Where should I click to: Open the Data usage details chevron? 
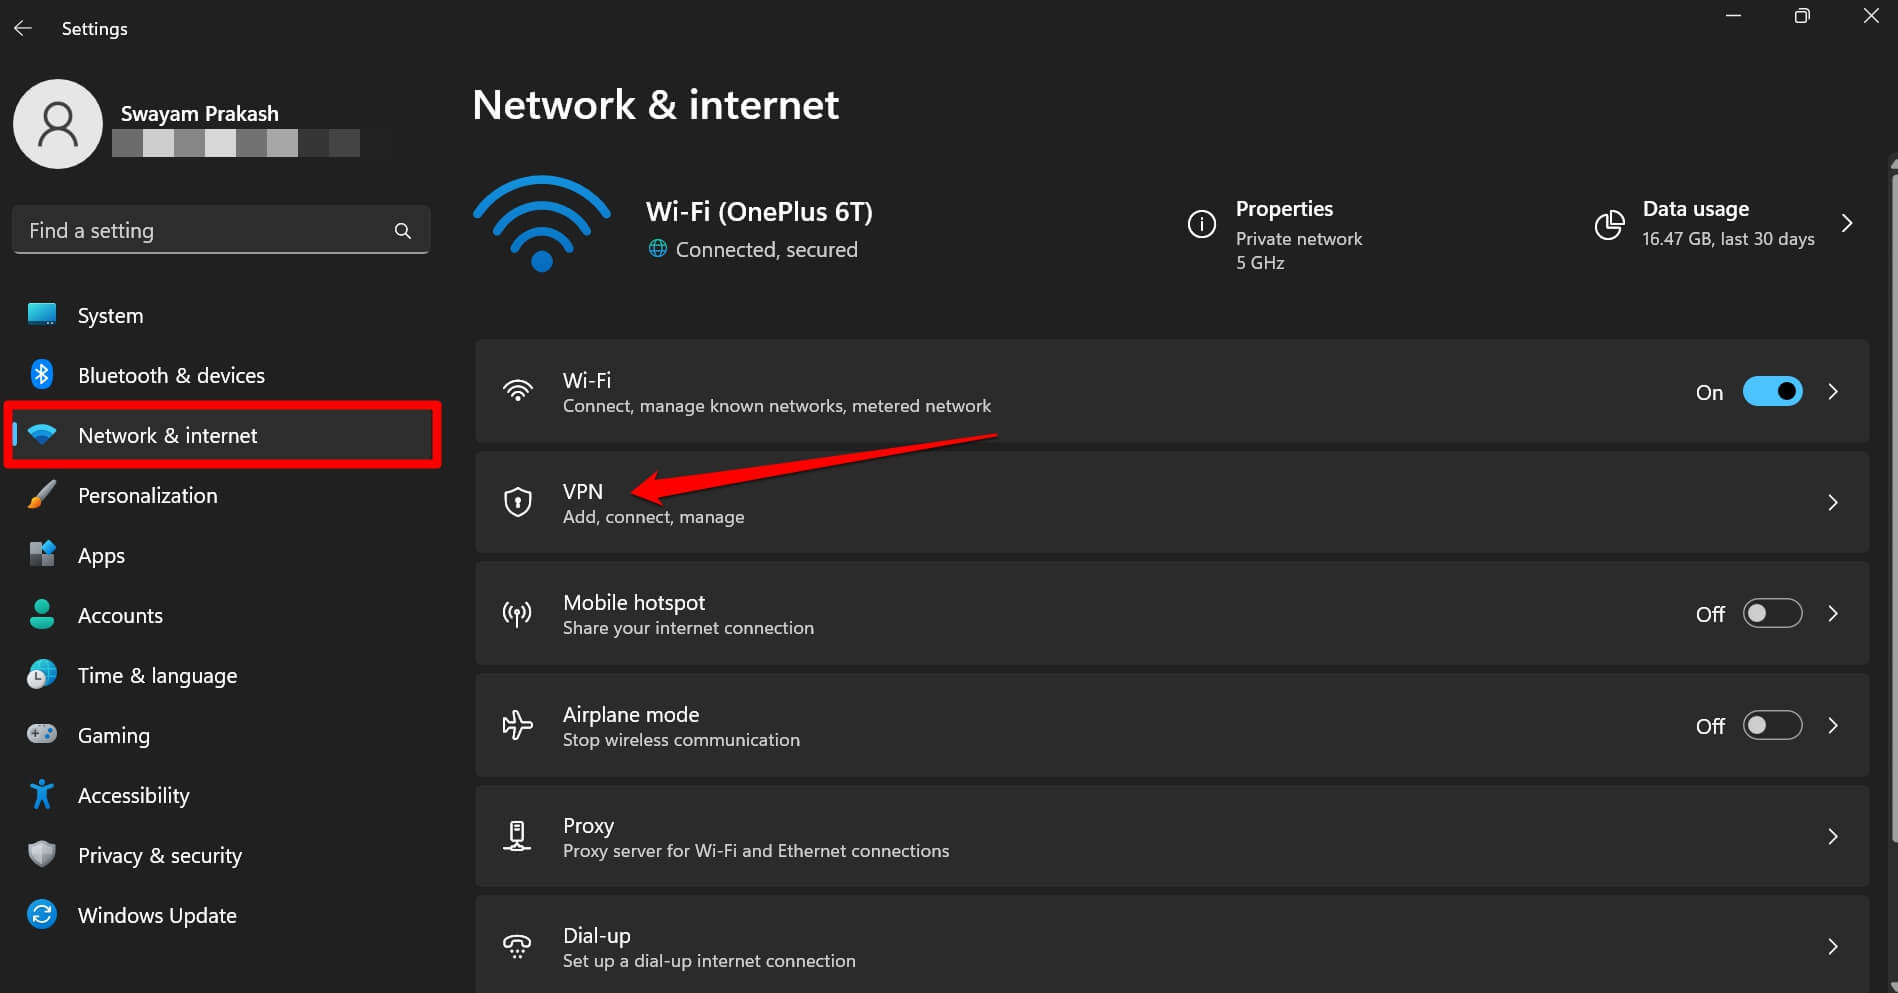[1846, 225]
